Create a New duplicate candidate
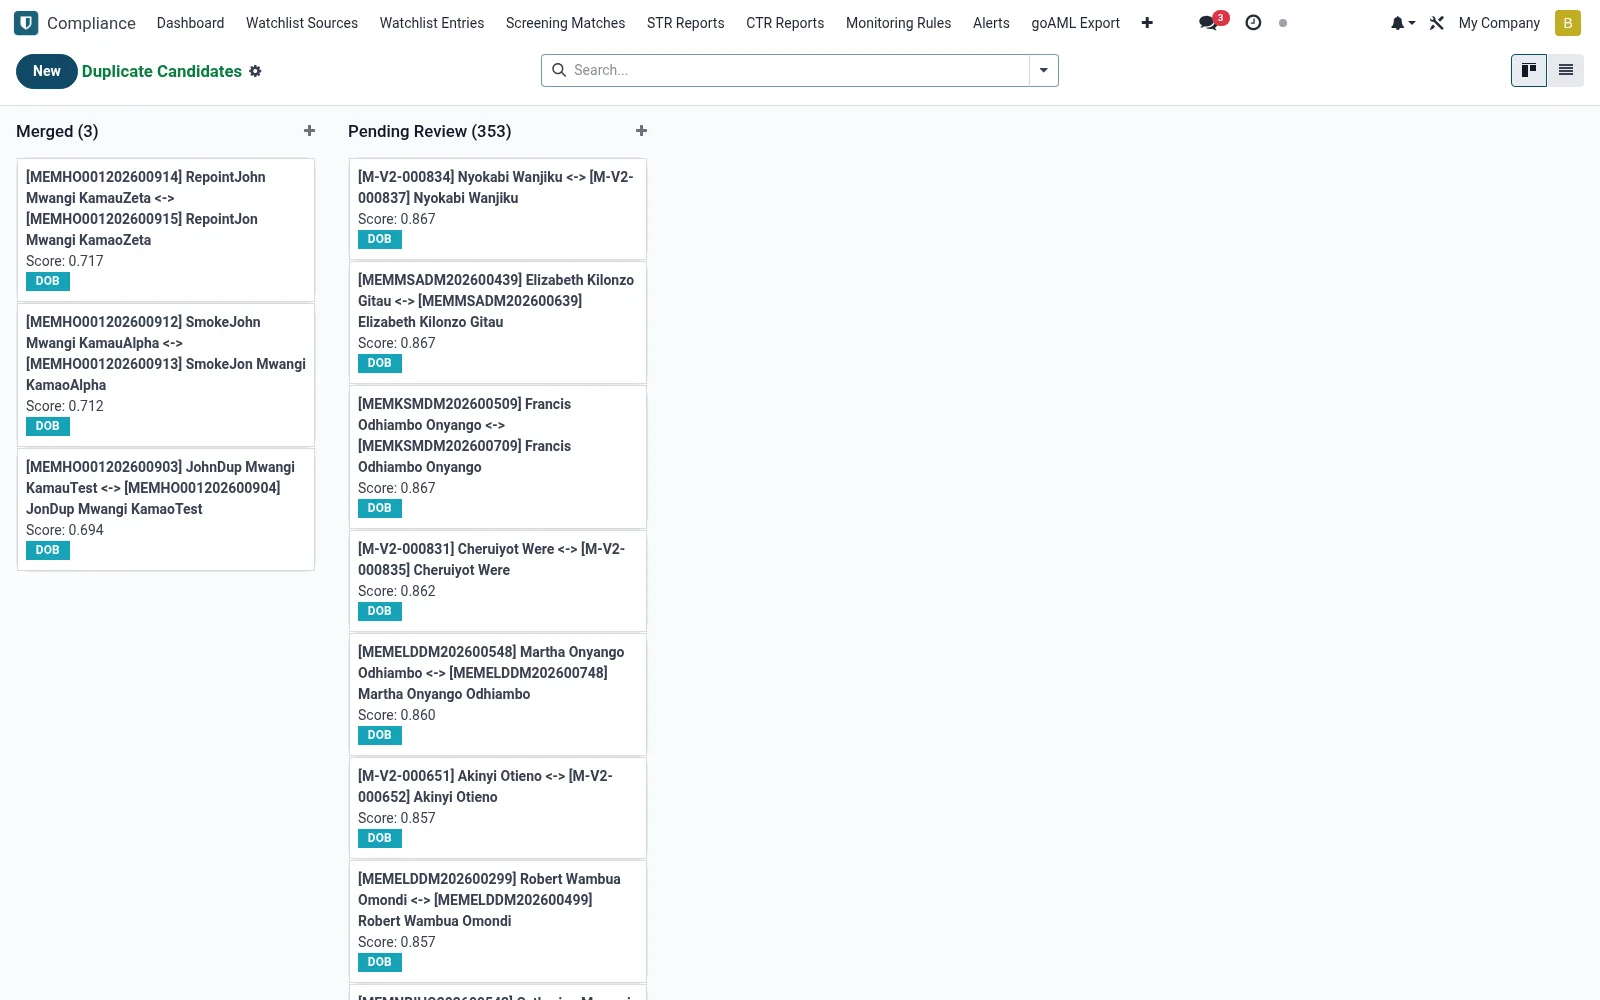The width and height of the screenshot is (1600, 1000). click(x=47, y=71)
